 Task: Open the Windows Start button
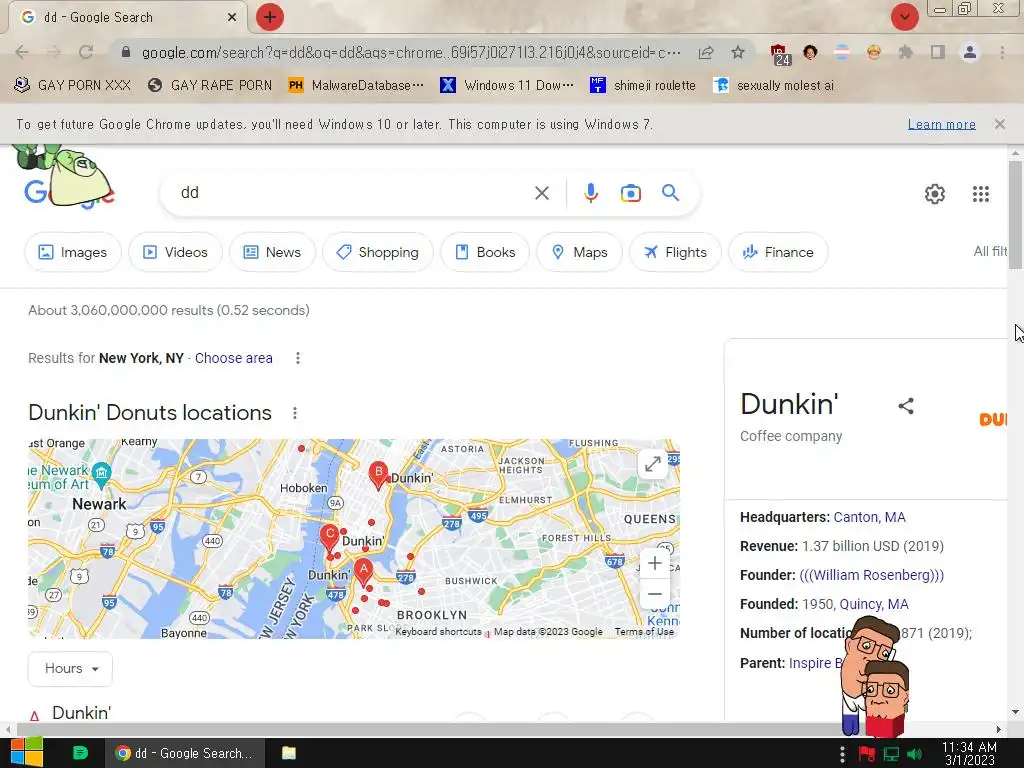point(26,752)
